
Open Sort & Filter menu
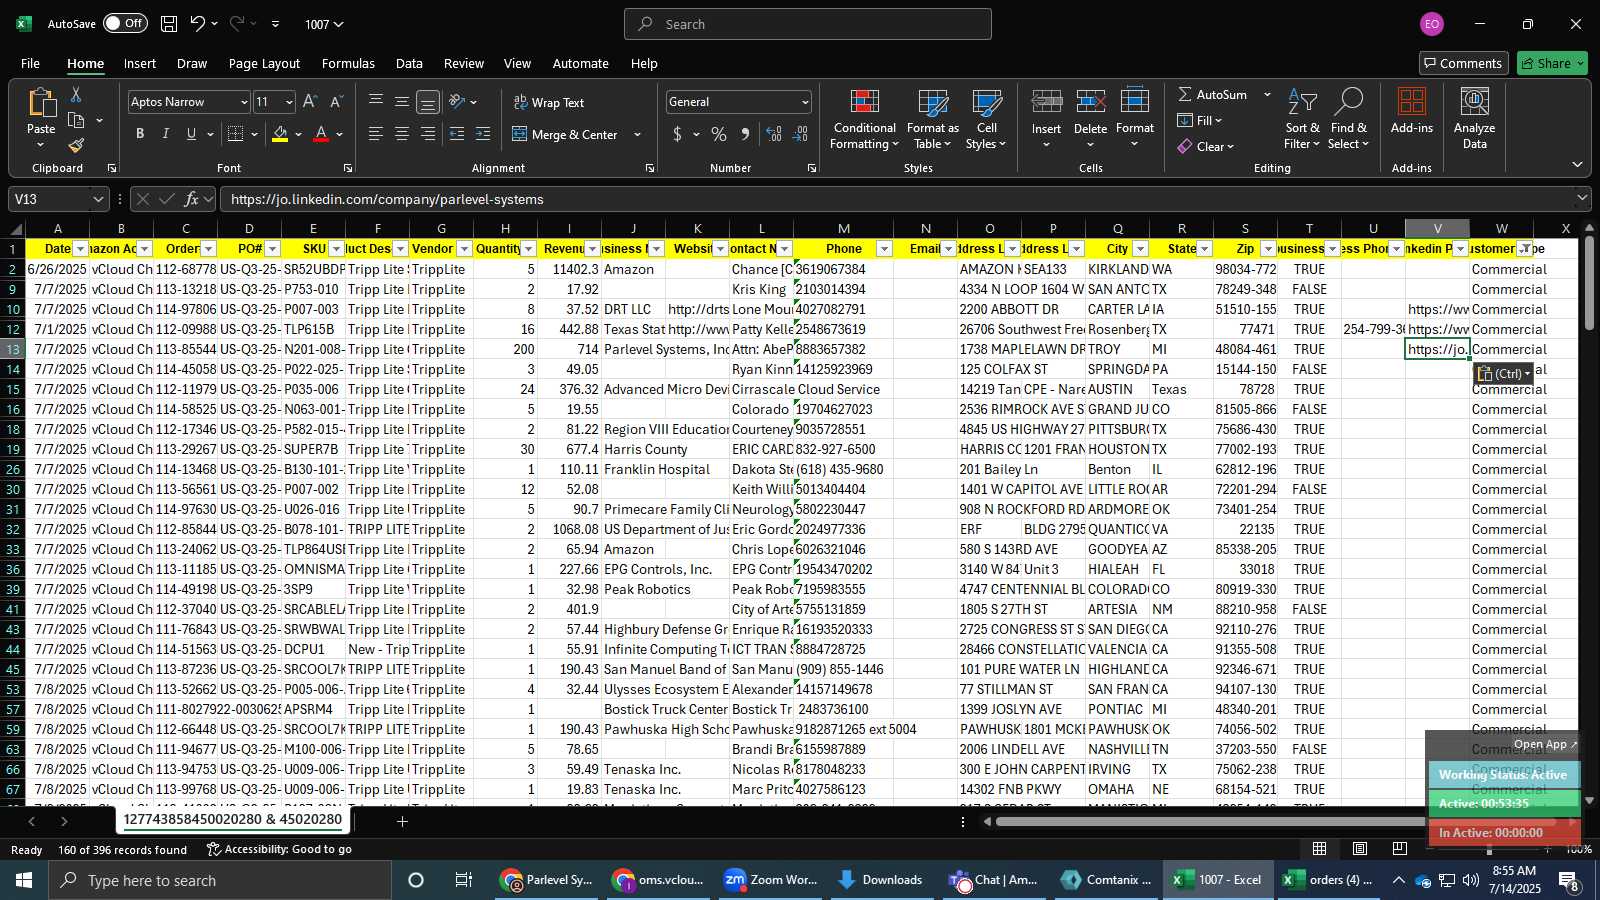tap(1302, 120)
